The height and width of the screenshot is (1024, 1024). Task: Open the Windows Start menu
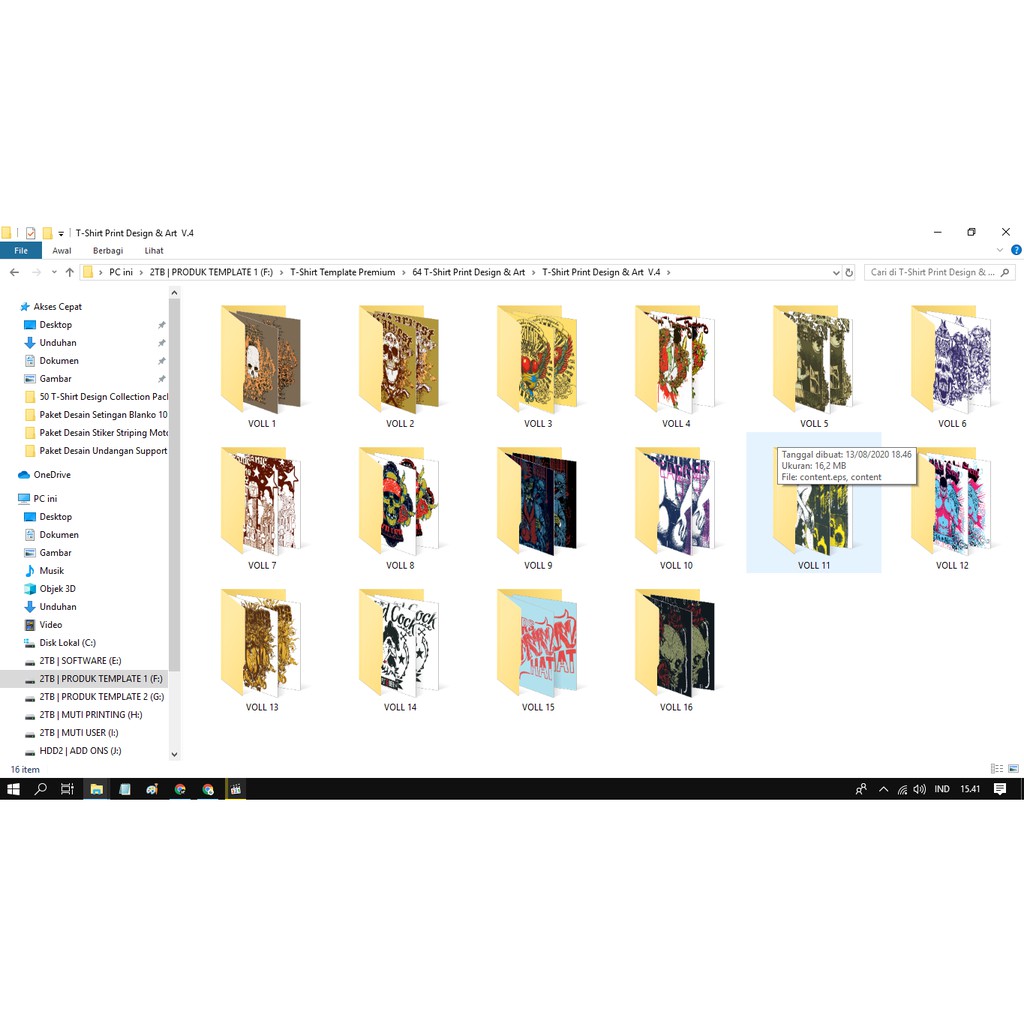click(13, 789)
